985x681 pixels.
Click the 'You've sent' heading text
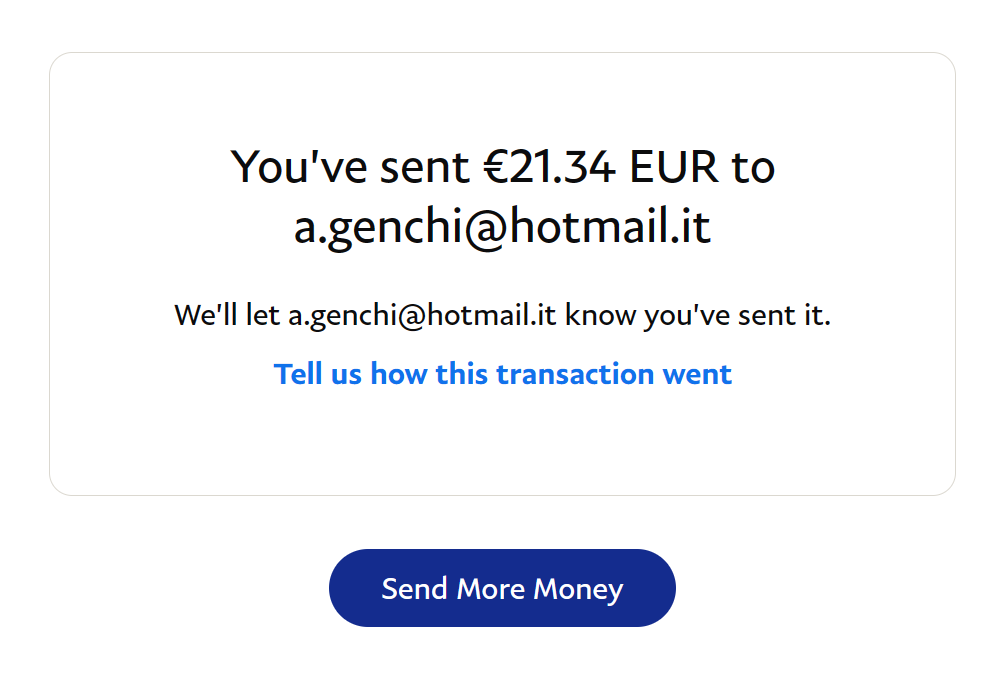pyautogui.click(x=350, y=167)
